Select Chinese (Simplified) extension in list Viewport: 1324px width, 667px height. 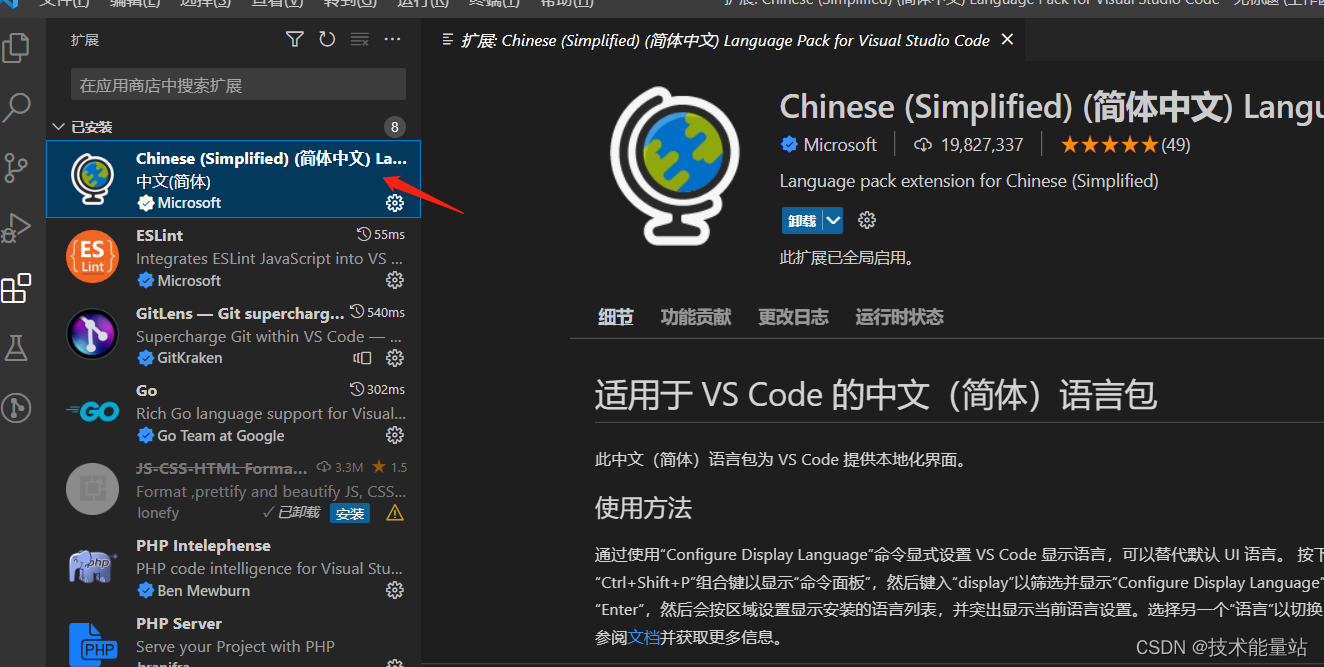click(233, 179)
